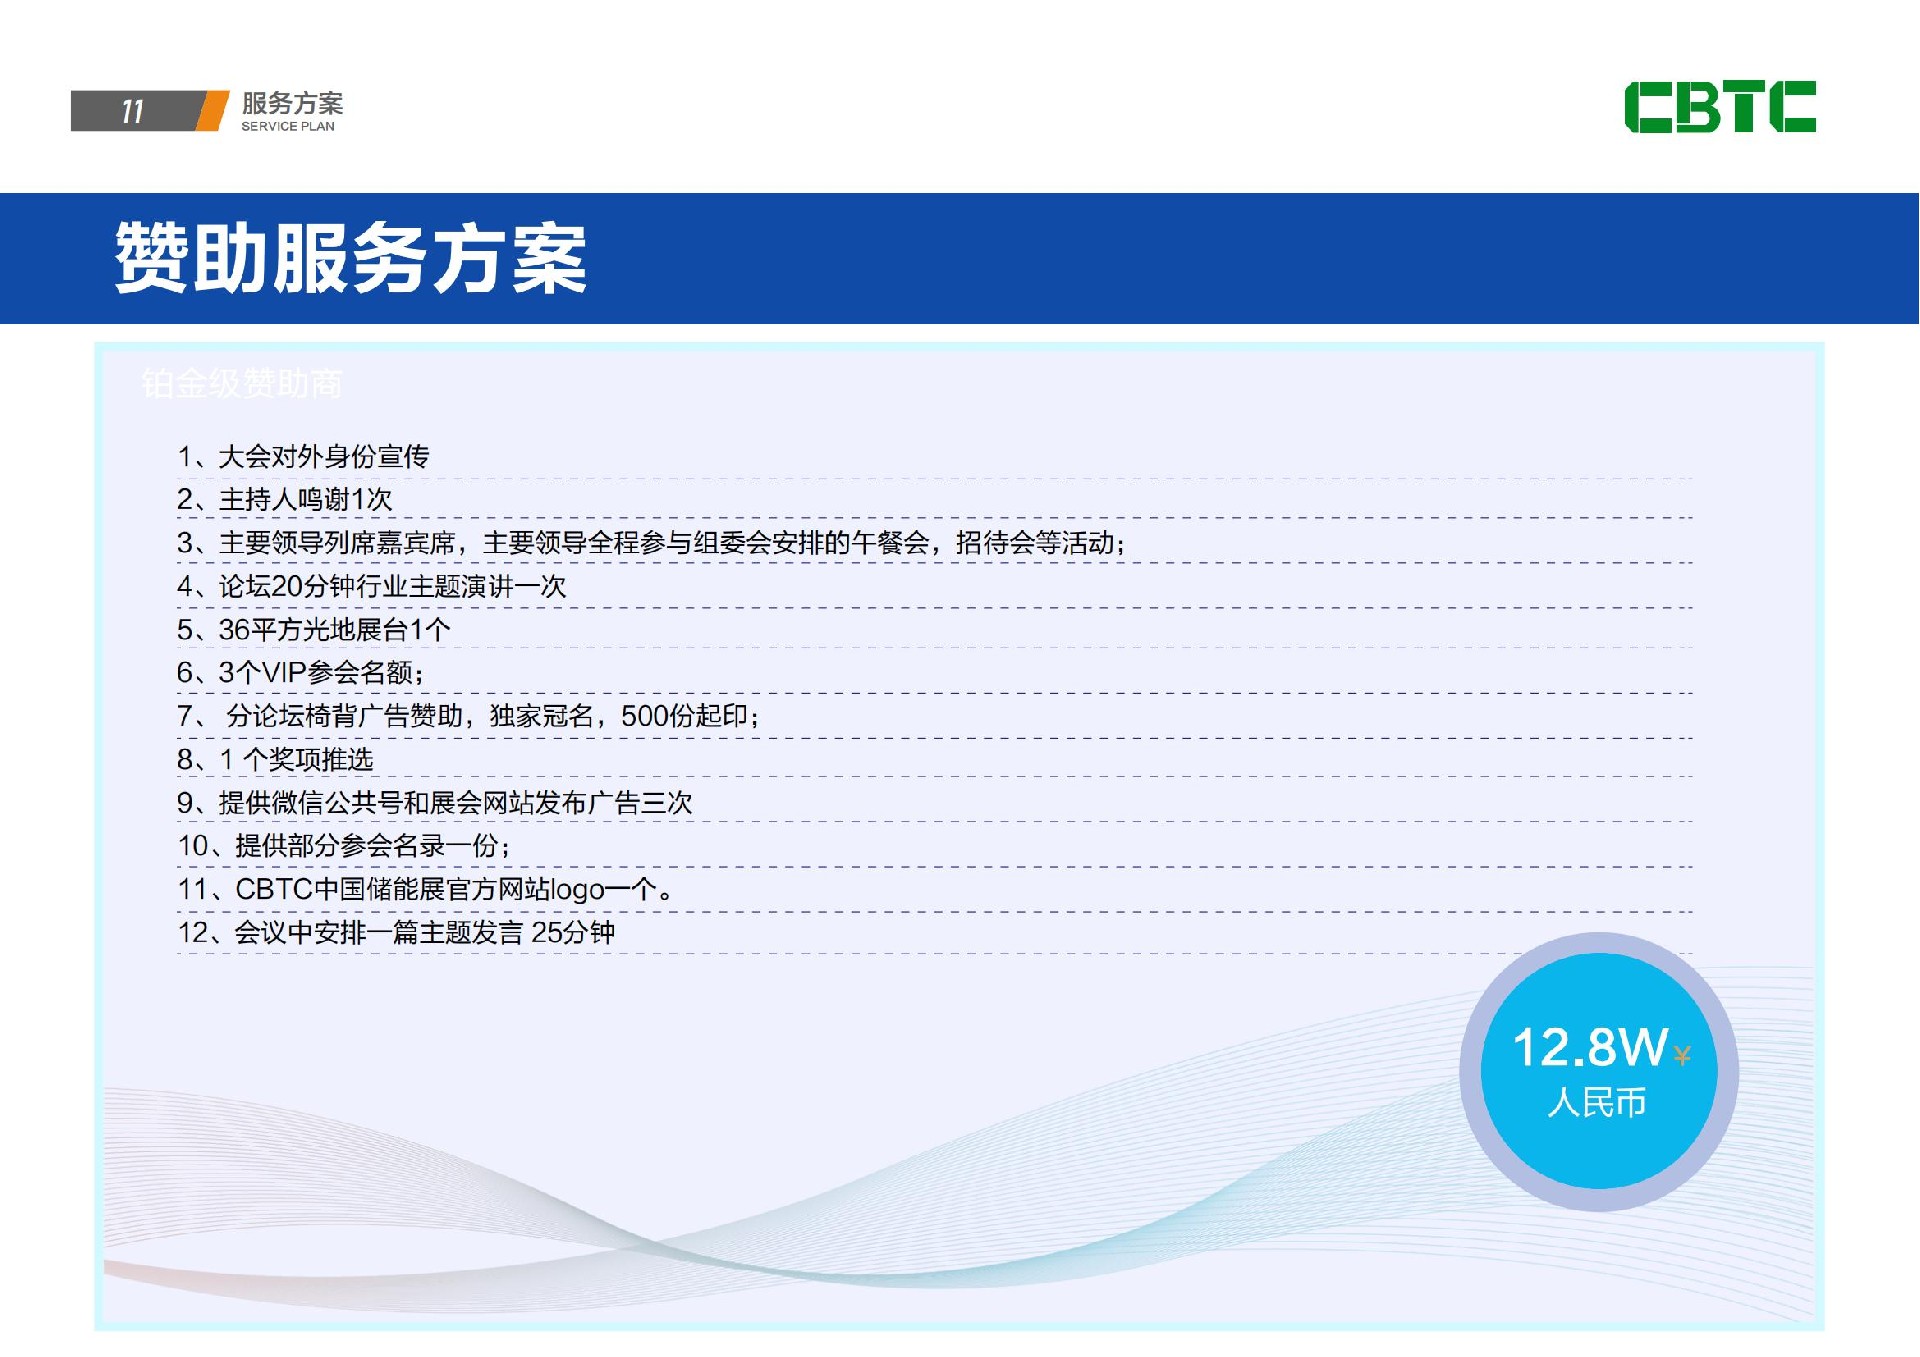1920x1357 pixels.
Task: Click the 赞助服务方案 title banner text
Action: (351, 258)
